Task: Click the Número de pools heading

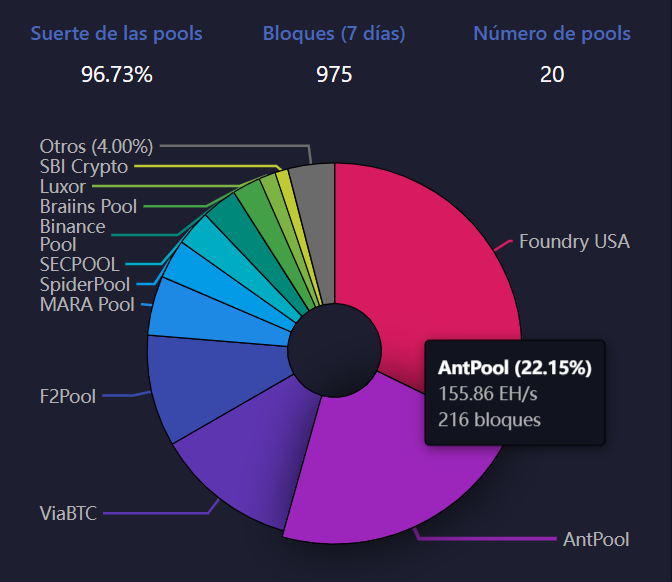Action: (x=552, y=33)
